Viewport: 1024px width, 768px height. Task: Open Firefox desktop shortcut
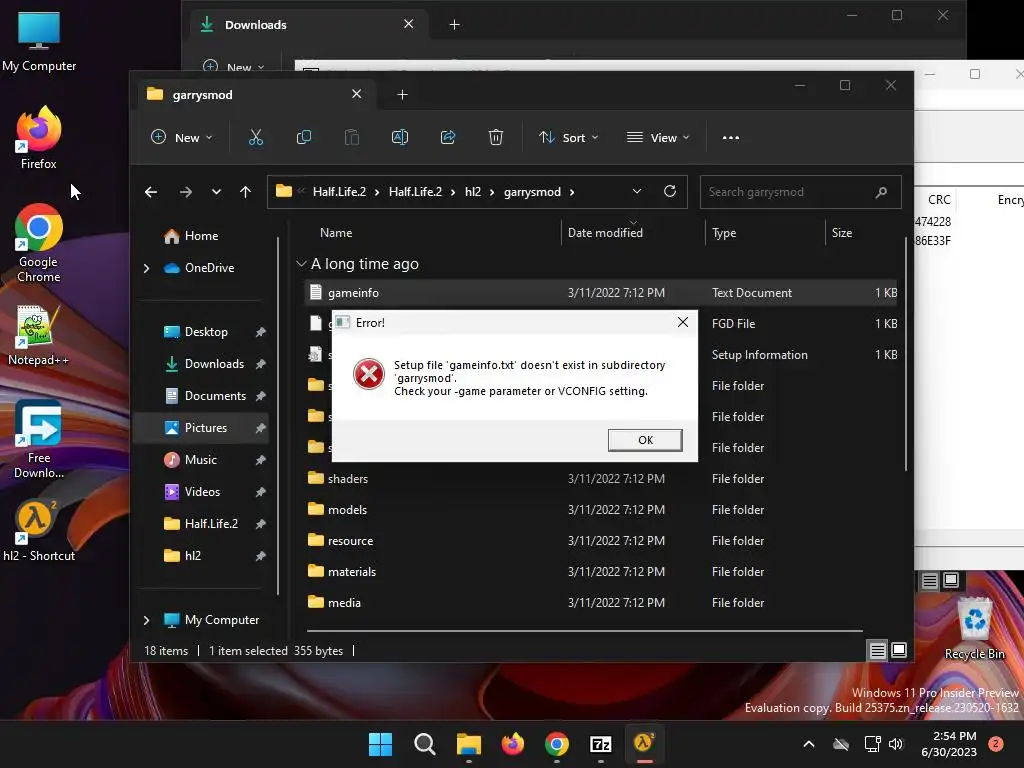[39, 138]
